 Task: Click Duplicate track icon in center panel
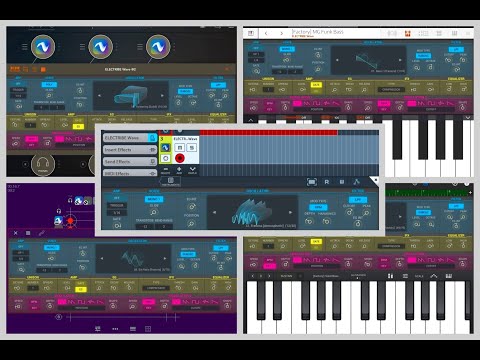pyautogui.click(x=192, y=171)
